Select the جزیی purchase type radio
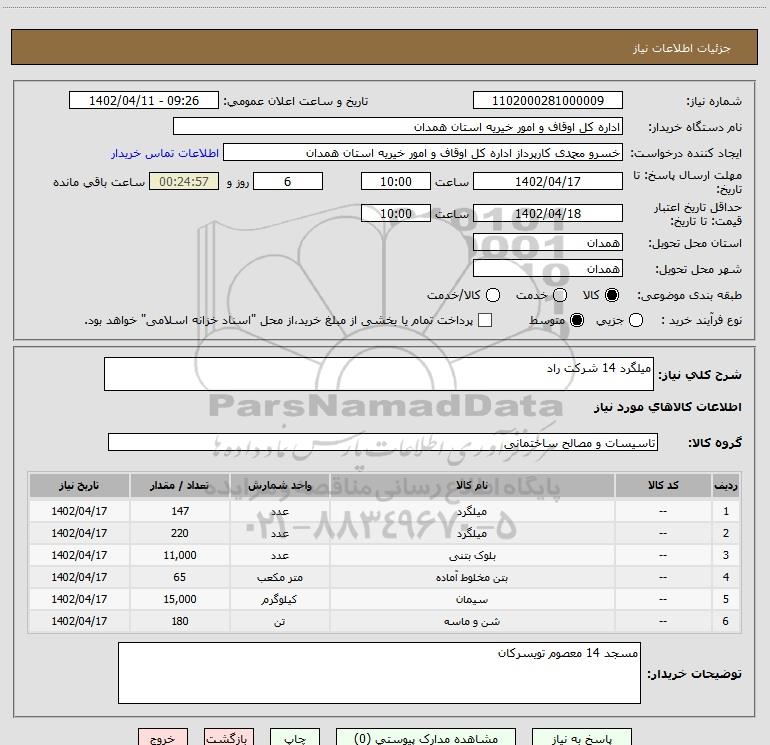 click(x=636, y=320)
